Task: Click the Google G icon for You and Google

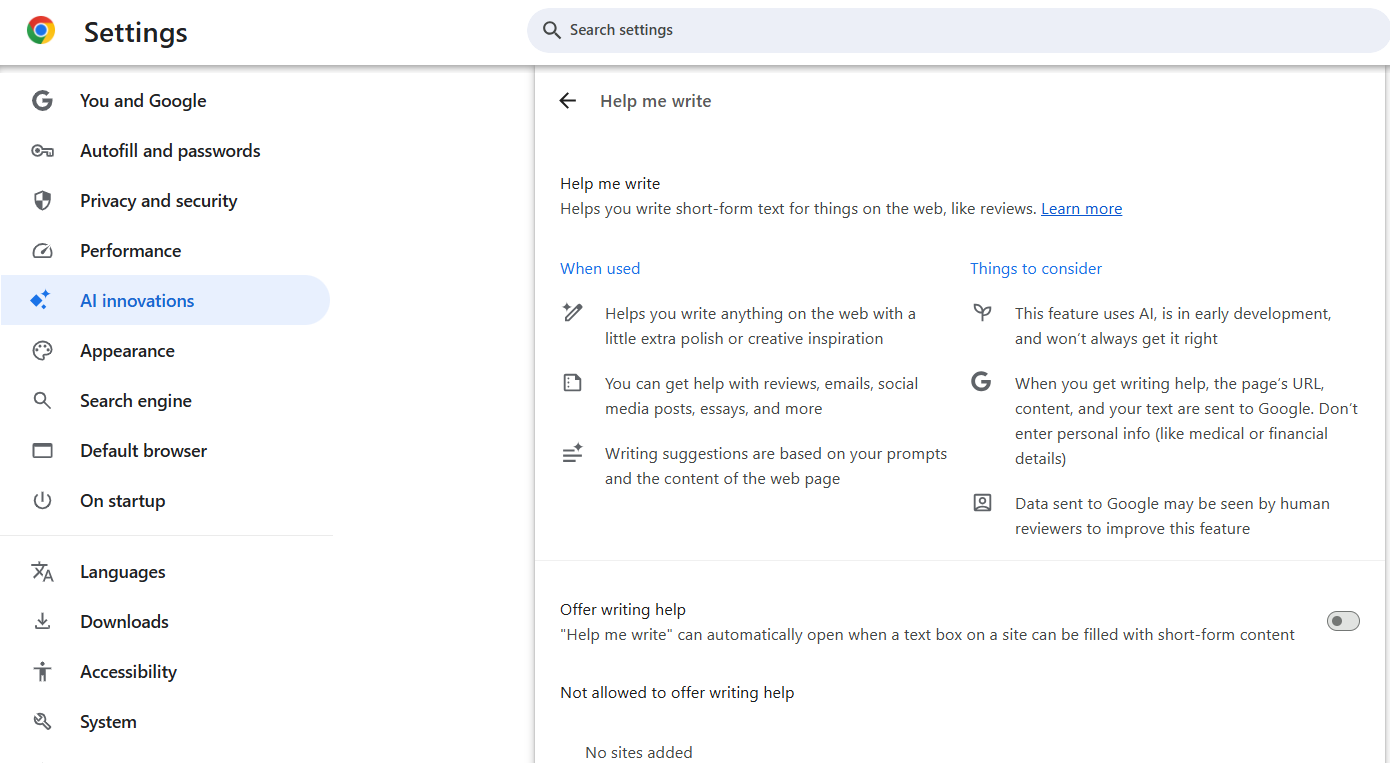Action: pyautogui.click(x=42, y=101)
